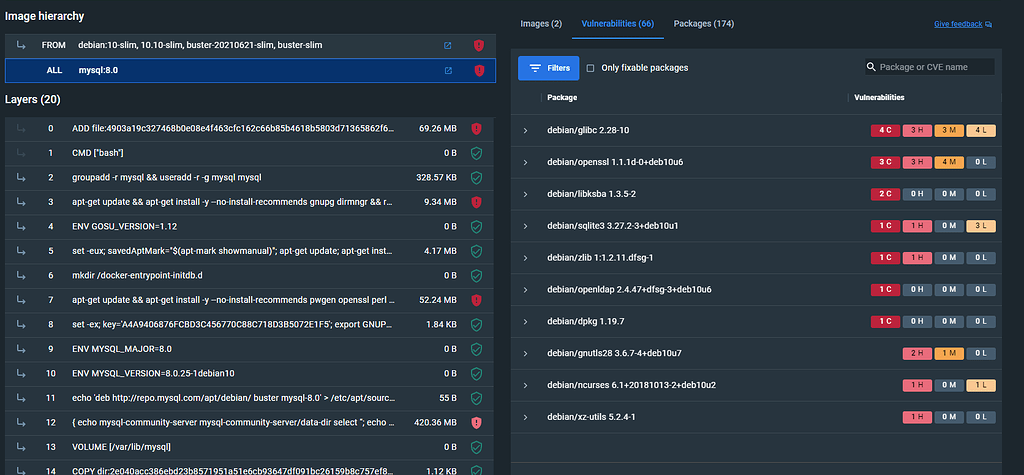
Task: Switch to Packages (174) tab
Action: pos(704,23)
